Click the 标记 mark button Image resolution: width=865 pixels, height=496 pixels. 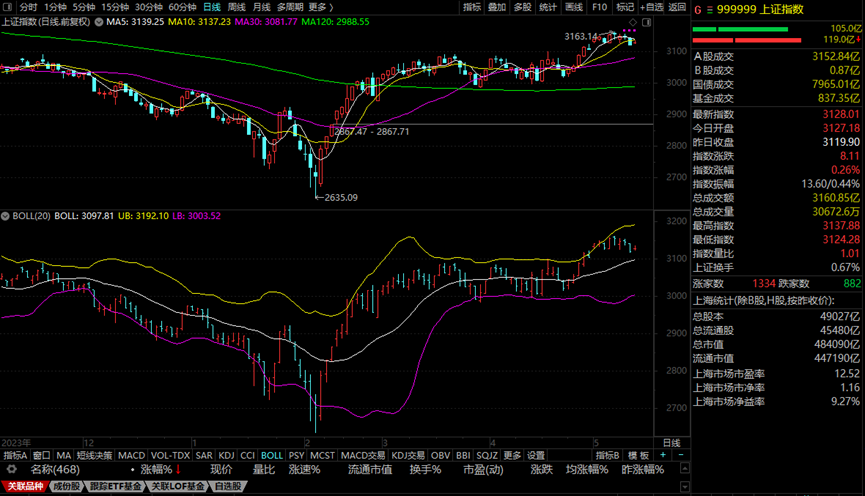(x=625, y=7)
